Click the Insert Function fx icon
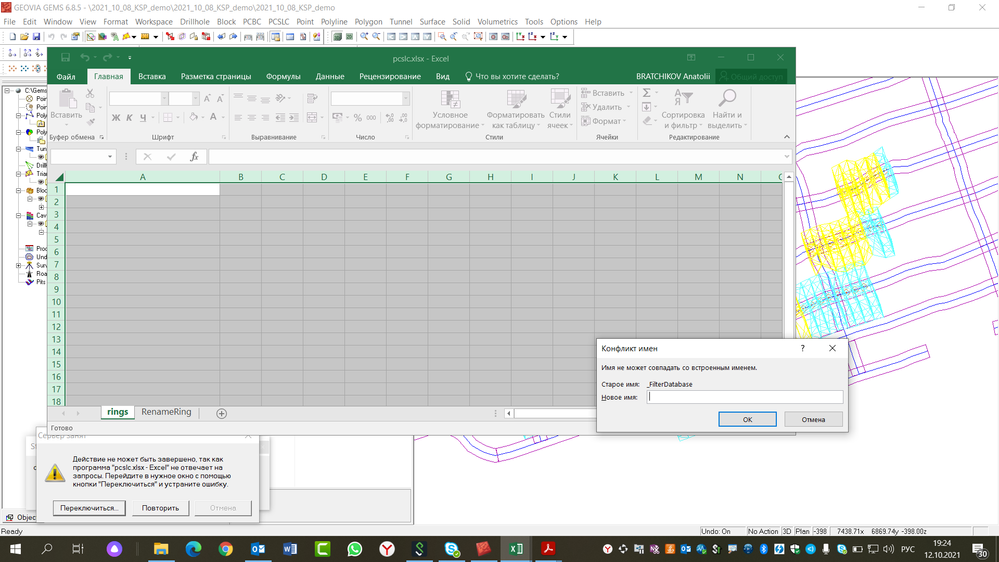Screen dimensions: 999x562 click(194, 157)
